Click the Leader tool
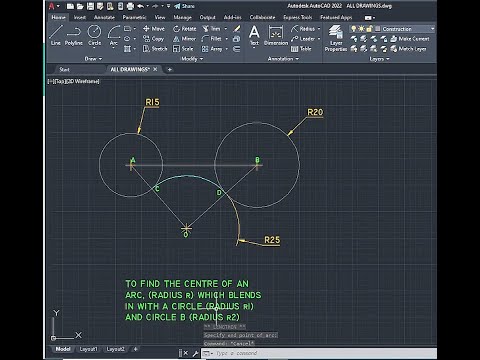The height and width of the screenshot is (360, 480). pyautogui.click(x=303, y=39)
